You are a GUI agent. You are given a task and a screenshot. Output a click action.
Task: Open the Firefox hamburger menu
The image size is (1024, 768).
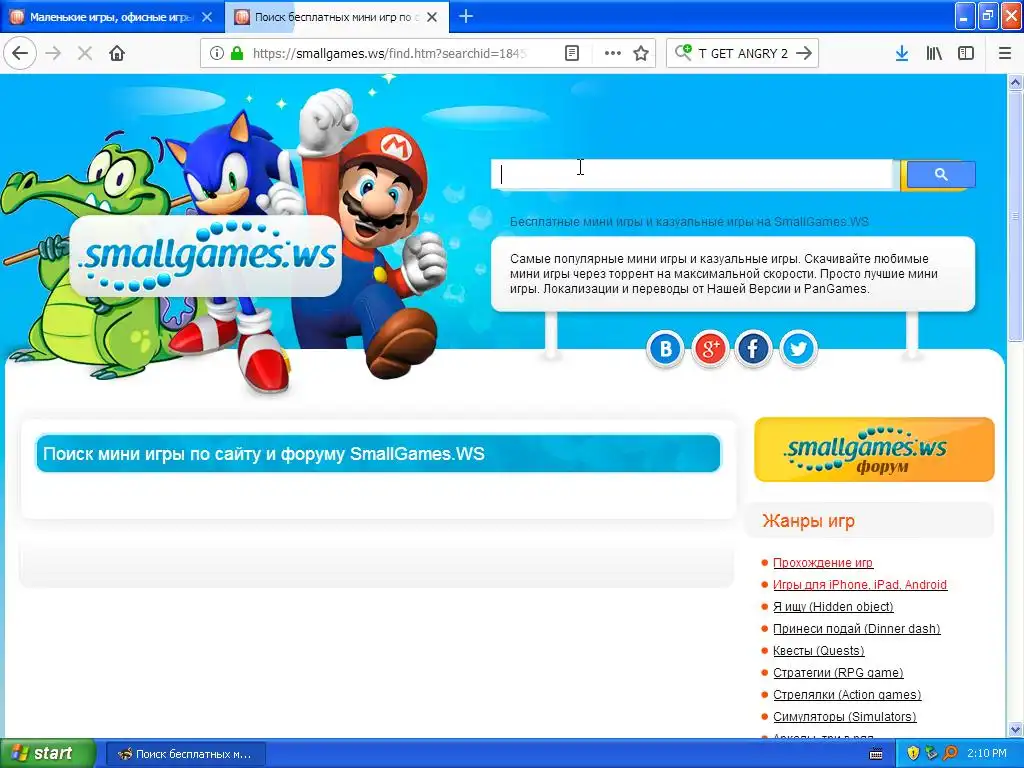[x=1005, y=53]
